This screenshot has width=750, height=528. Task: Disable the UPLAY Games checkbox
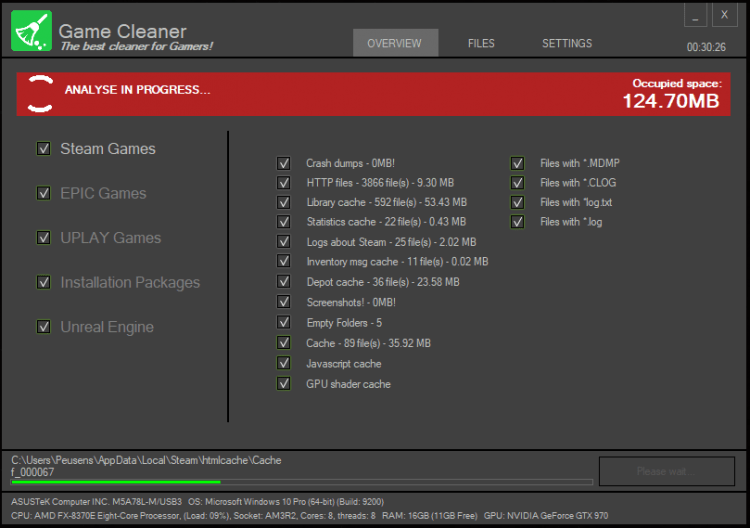[44, 238]
